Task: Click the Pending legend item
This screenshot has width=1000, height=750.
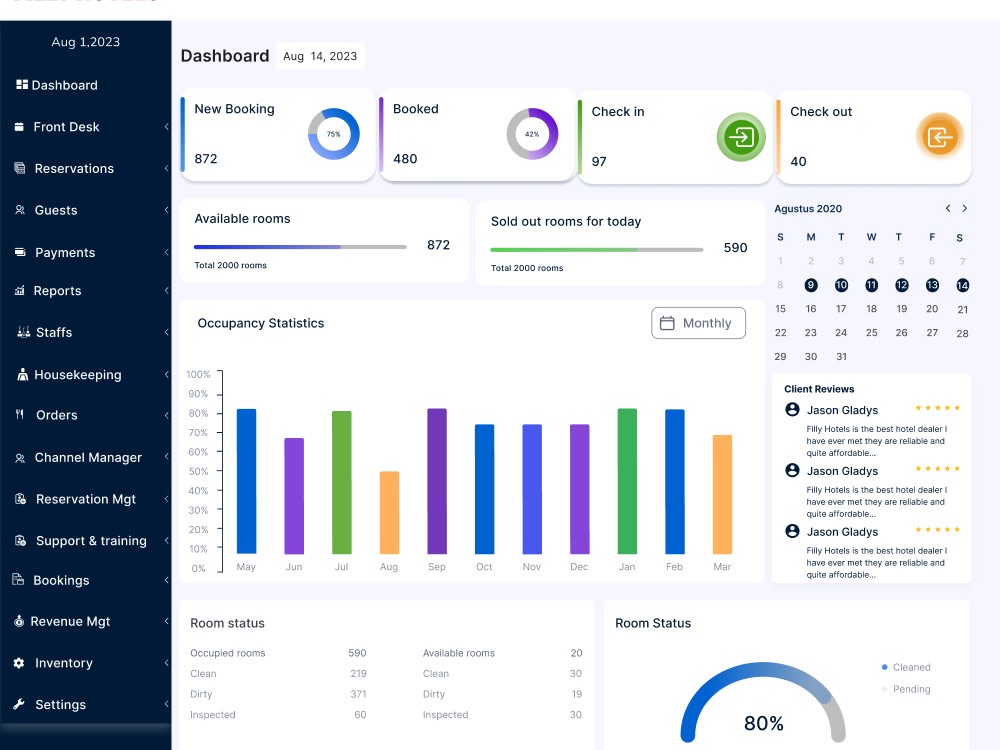Action: click(x=906, y=689)
